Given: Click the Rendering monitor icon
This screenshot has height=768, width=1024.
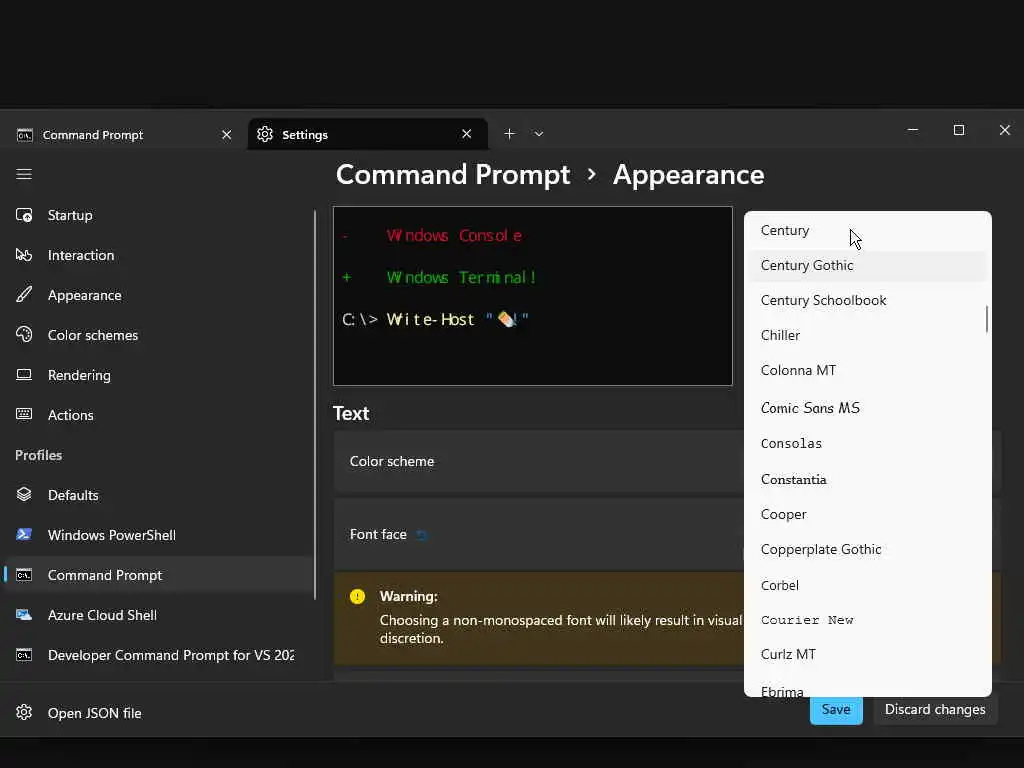Looking at the screenshot, I should pyautogui.click(x=24, y=375).
